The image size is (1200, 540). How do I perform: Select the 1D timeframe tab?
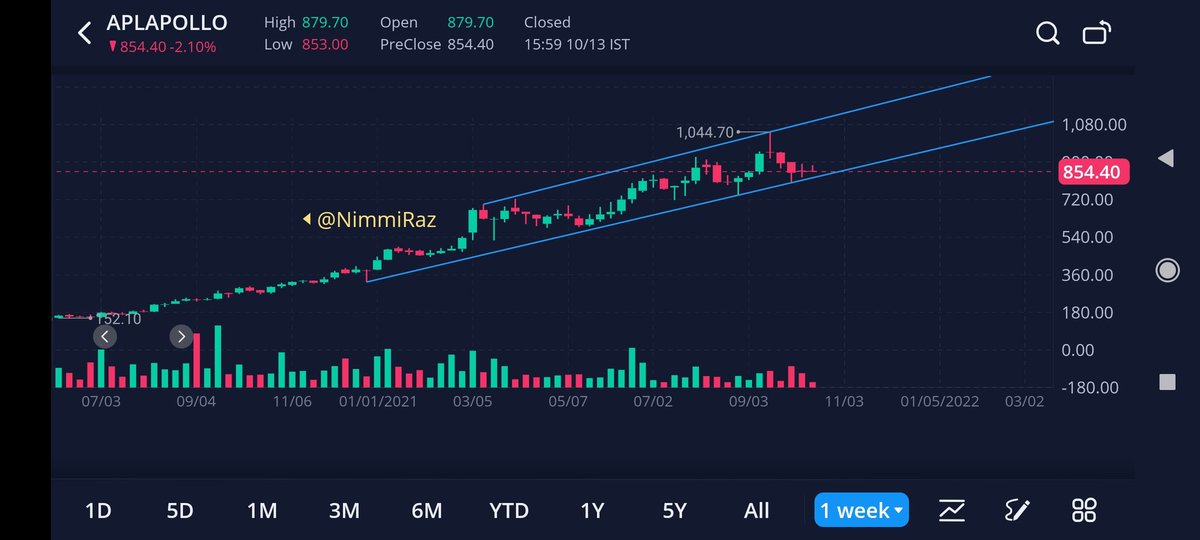[98, 510]
